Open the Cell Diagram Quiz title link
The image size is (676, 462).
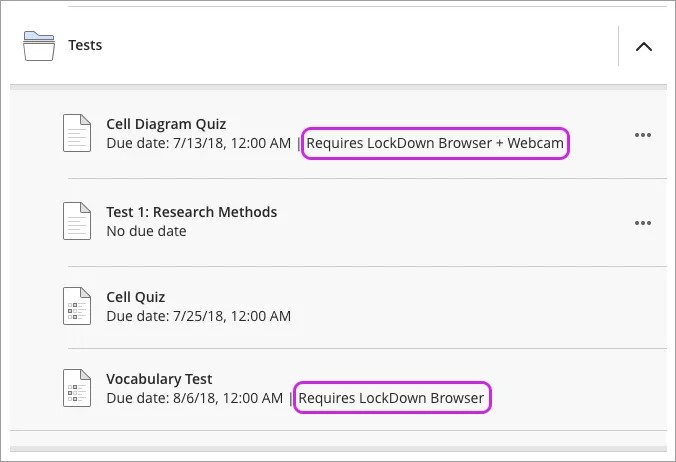coord(166,125)
